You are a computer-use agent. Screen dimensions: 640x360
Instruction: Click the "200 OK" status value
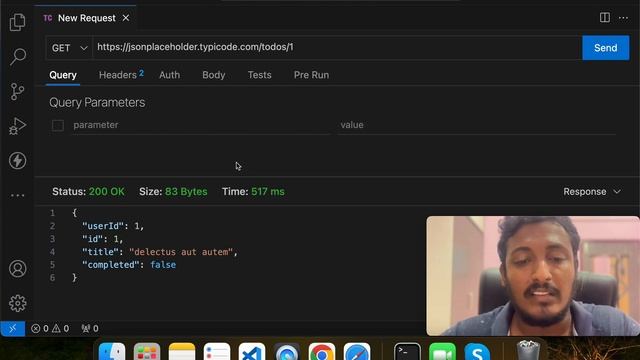(107, 191)
